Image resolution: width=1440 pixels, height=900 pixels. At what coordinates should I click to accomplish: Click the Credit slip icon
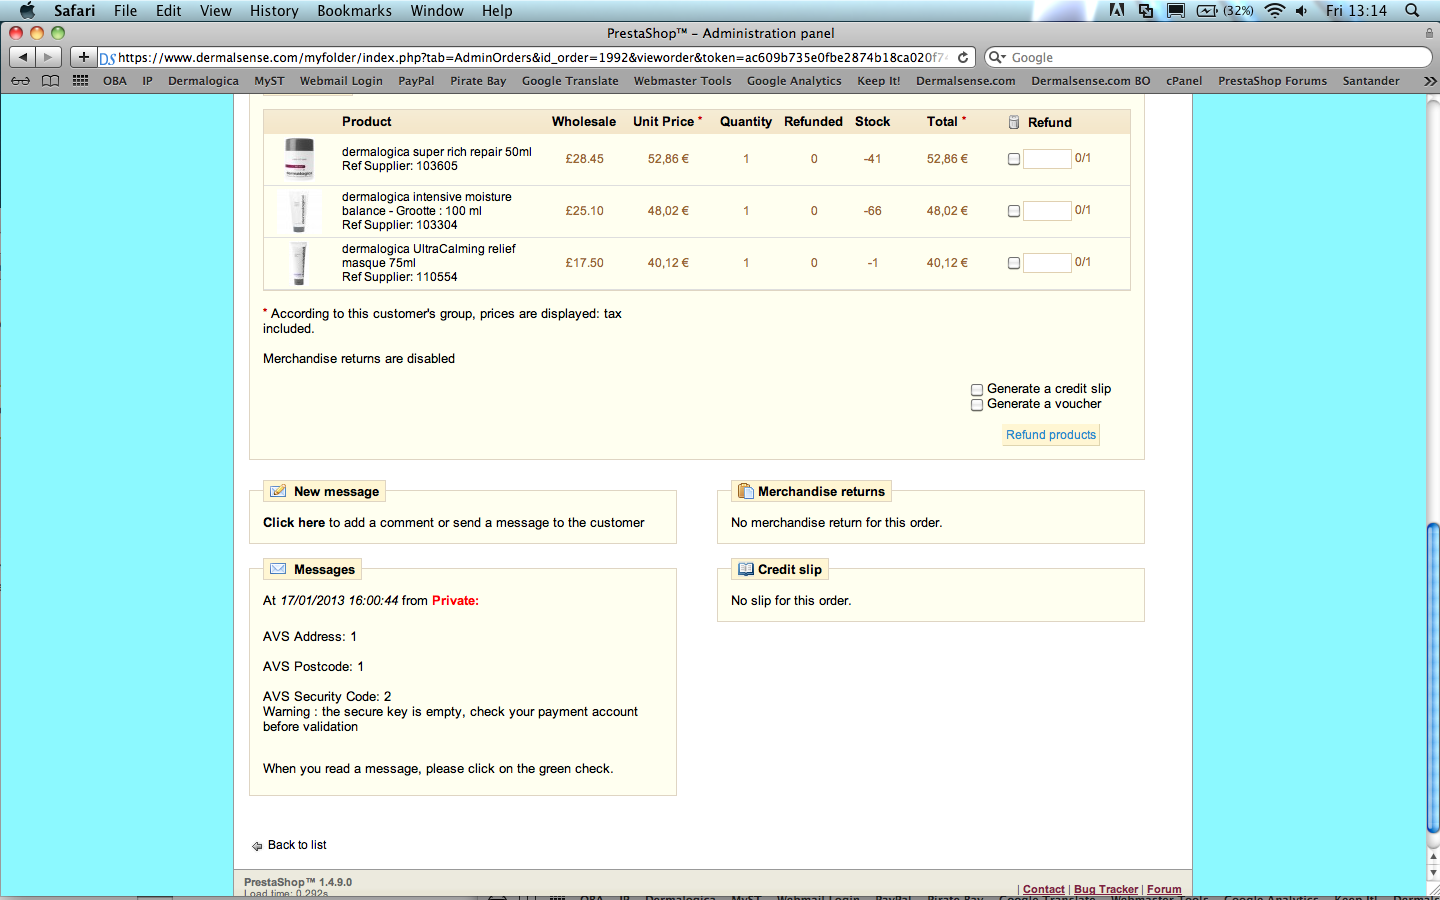pos(745,569)
